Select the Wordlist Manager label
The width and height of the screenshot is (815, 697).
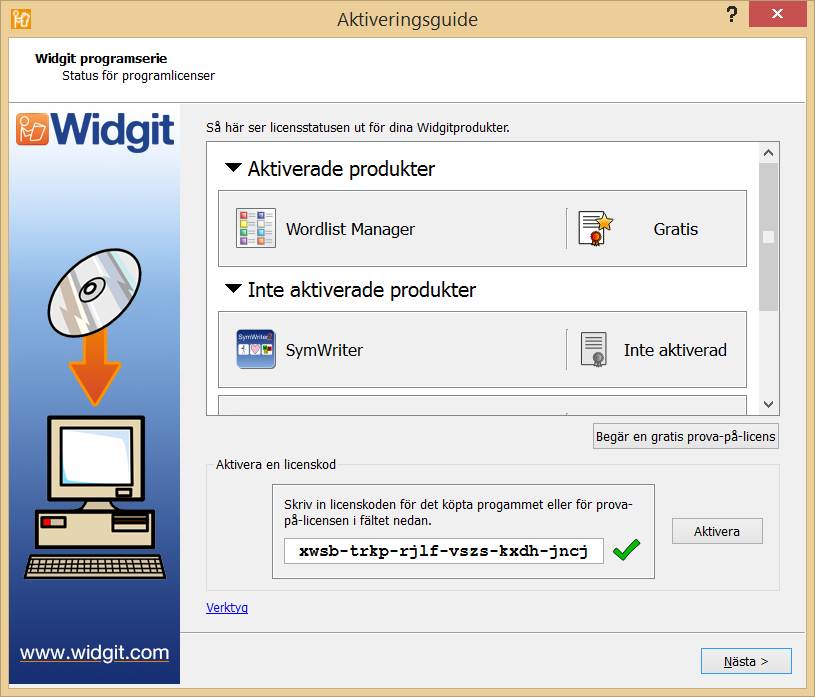tap(350, 229)
